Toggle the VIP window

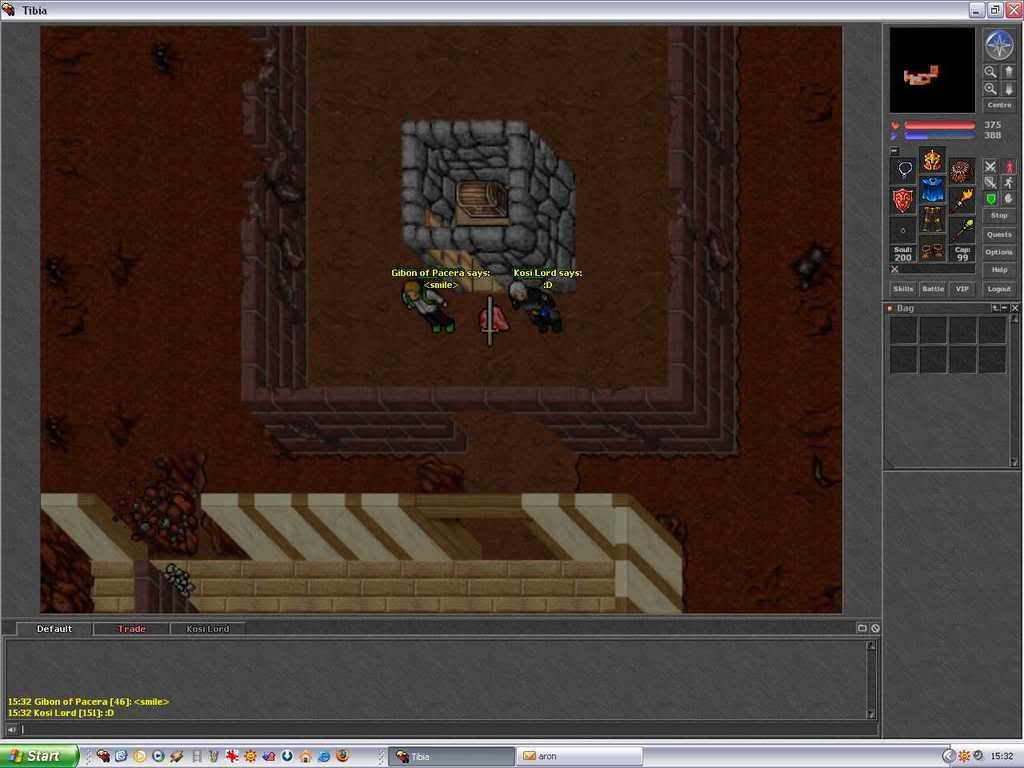point(962,289)
